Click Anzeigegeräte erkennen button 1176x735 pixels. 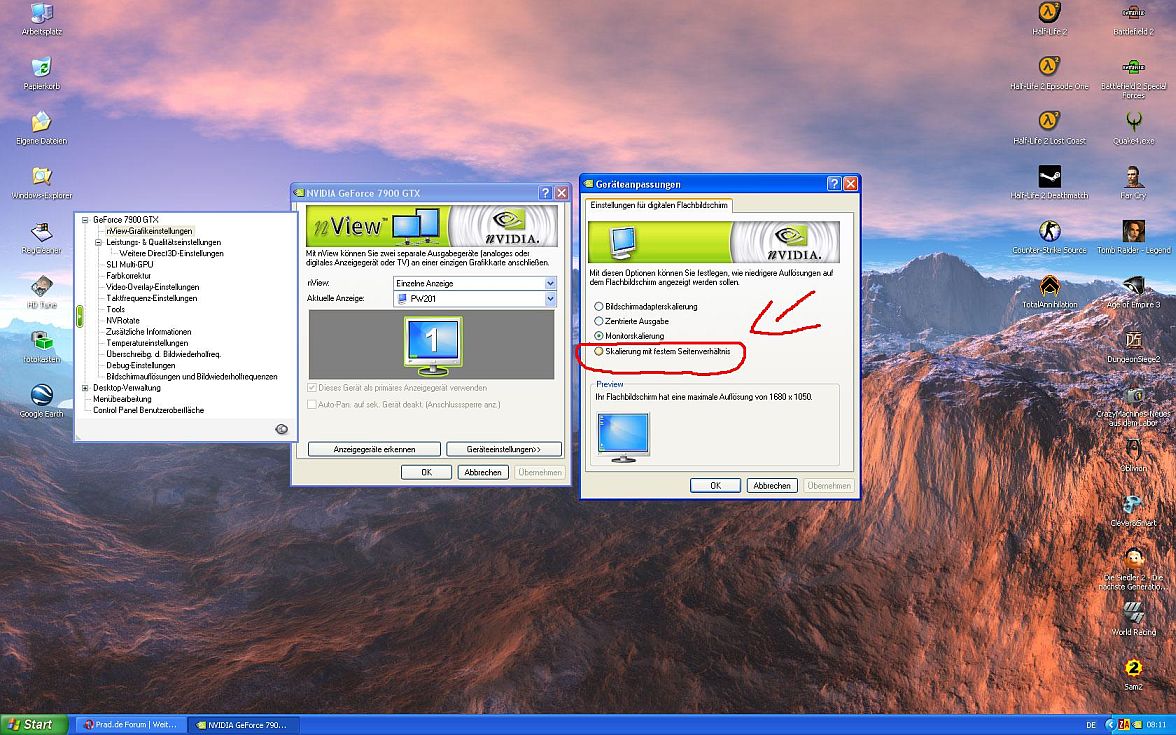[374, 450]
